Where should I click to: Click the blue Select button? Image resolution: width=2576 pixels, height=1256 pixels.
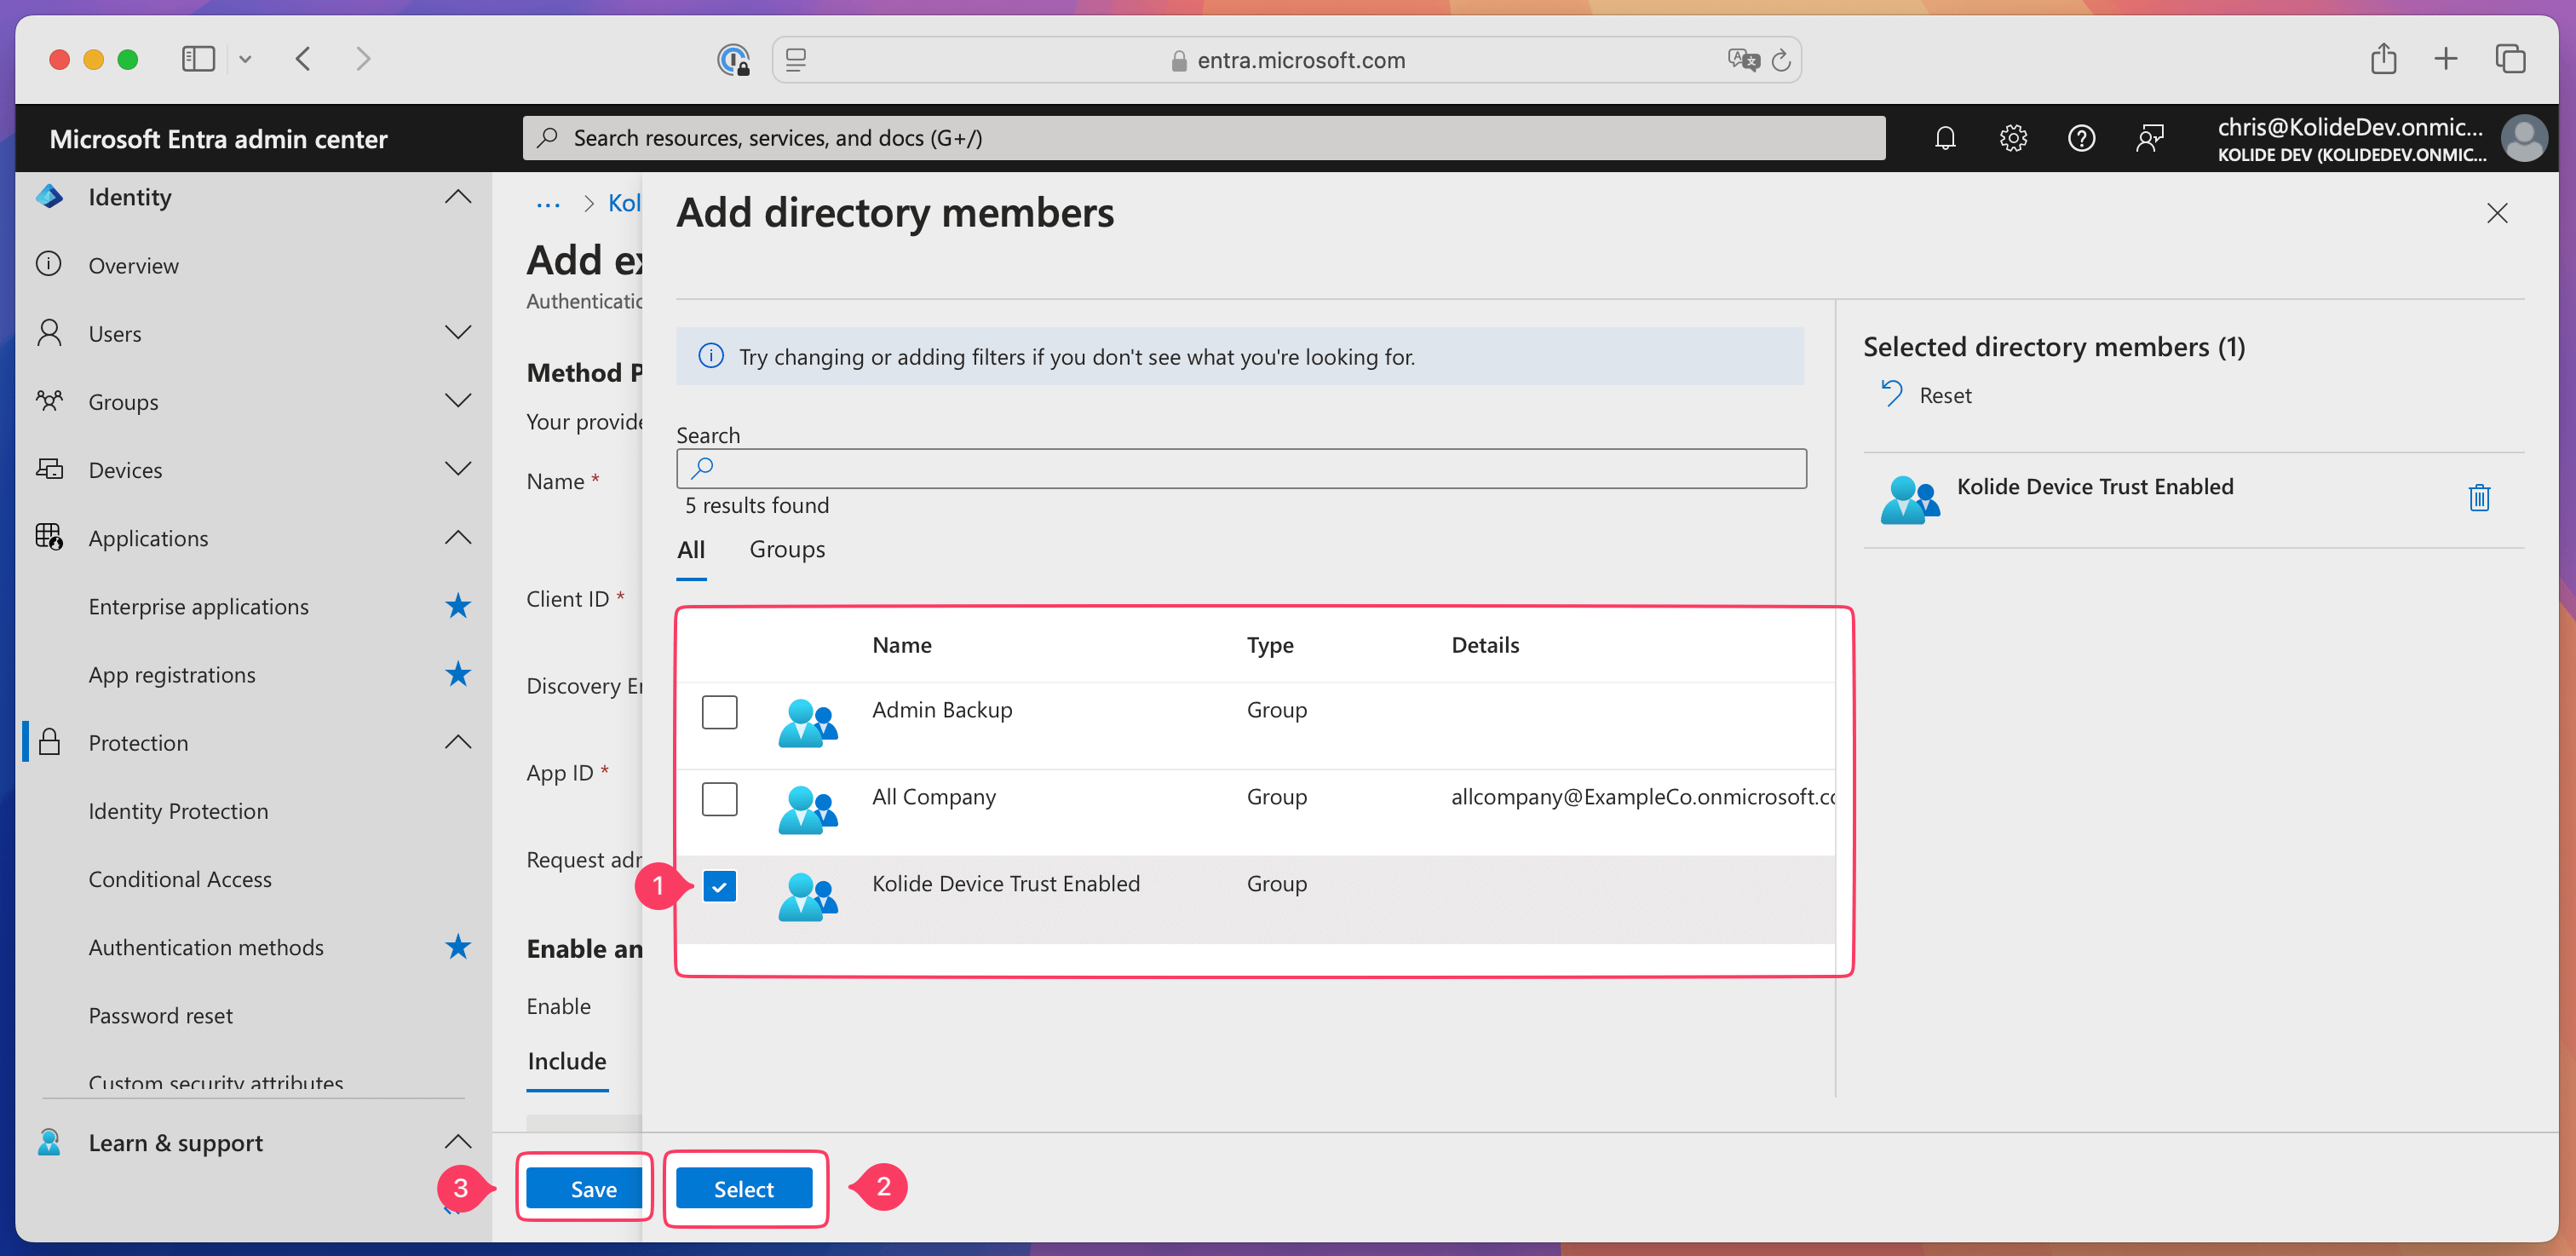pos(743,1188)
